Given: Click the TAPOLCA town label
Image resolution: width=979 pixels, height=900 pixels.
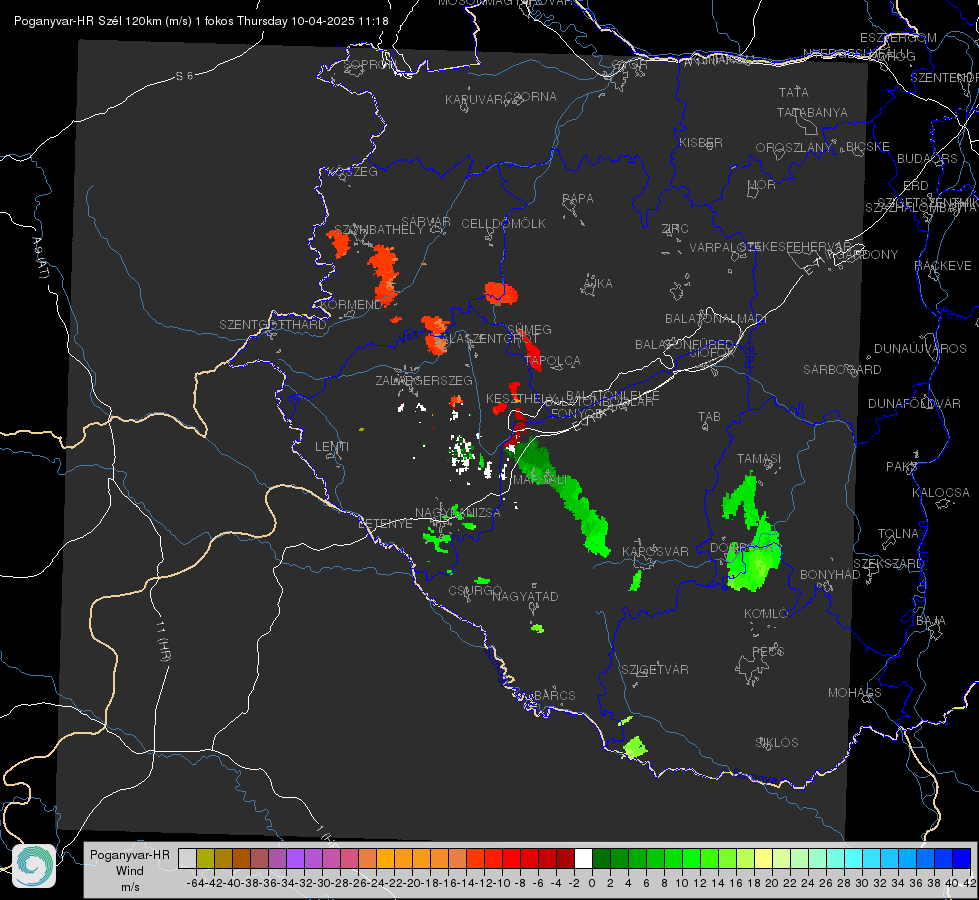Looking at the screenshot, I should point(553,361).
